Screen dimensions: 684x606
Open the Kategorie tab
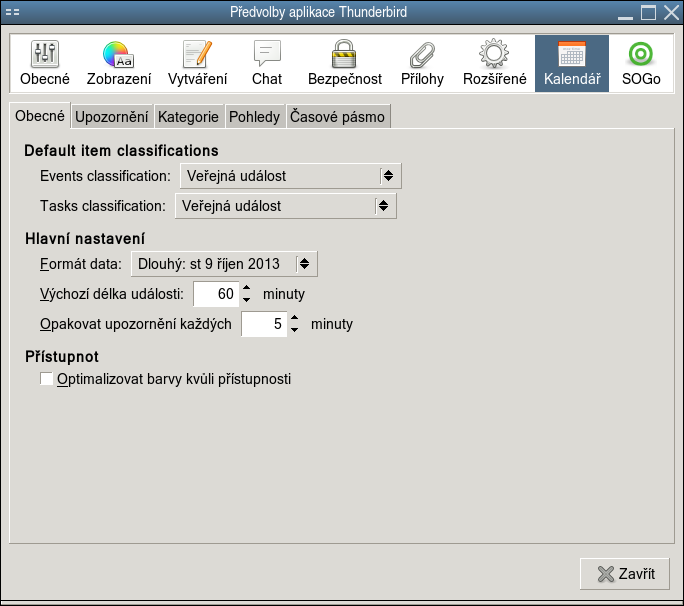[x=188, y=117]
